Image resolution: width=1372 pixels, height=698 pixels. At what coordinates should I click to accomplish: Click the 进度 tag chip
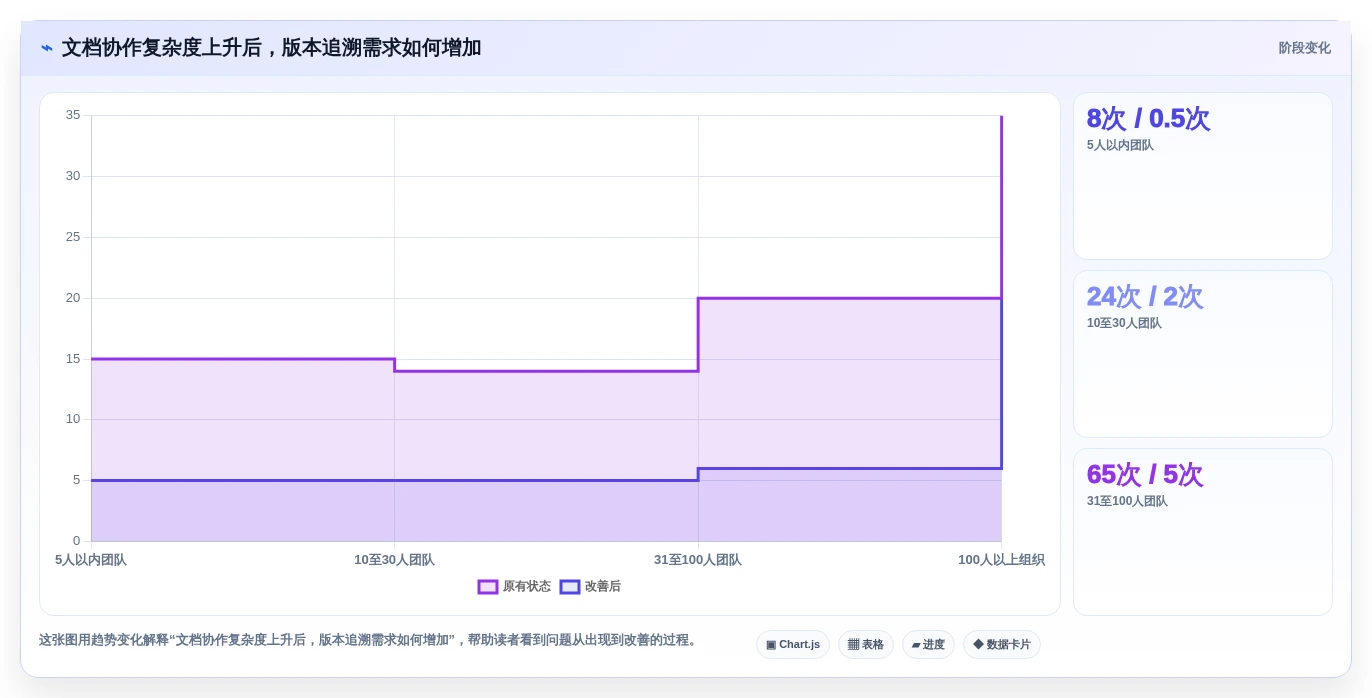tap(928, 645)
